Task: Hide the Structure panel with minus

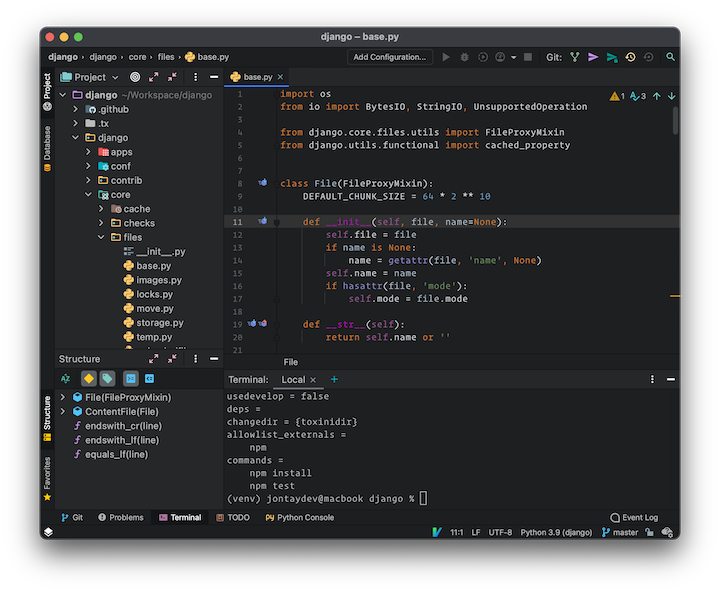Action: click(214, 359)
